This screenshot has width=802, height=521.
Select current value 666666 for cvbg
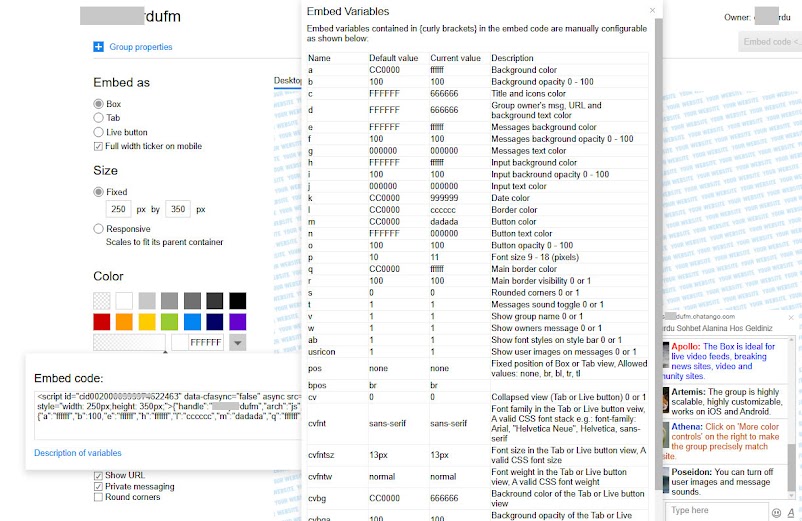pyautogui.click(x=444, y=498)
